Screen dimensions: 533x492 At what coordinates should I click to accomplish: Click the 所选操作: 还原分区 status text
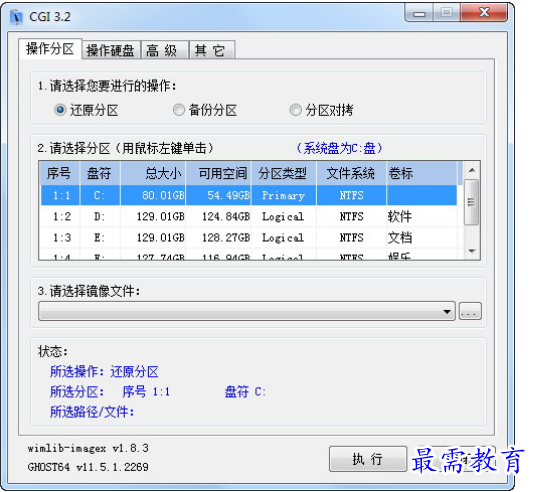pyautogui.click(x=104, y=371)
